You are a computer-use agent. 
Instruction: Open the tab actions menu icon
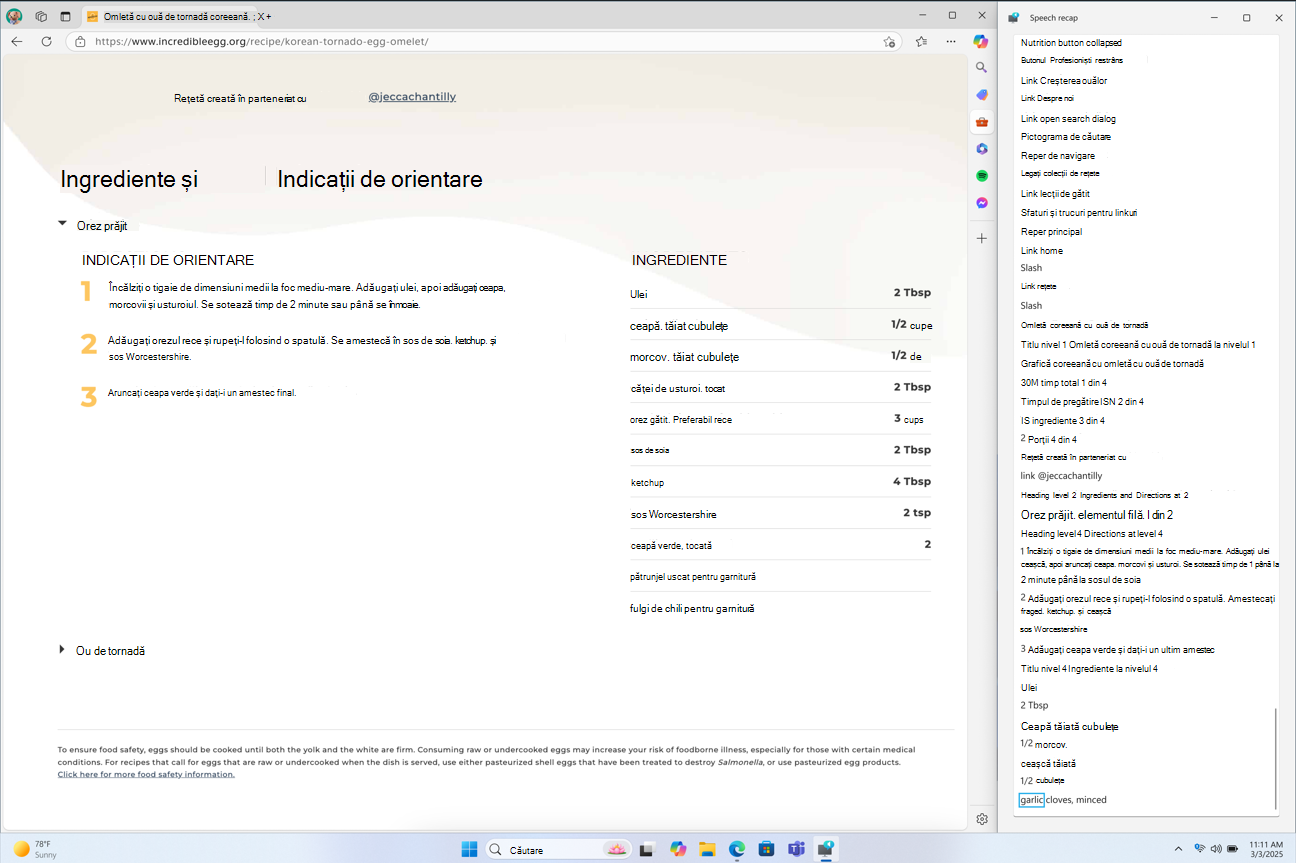[x=65, y=16]
